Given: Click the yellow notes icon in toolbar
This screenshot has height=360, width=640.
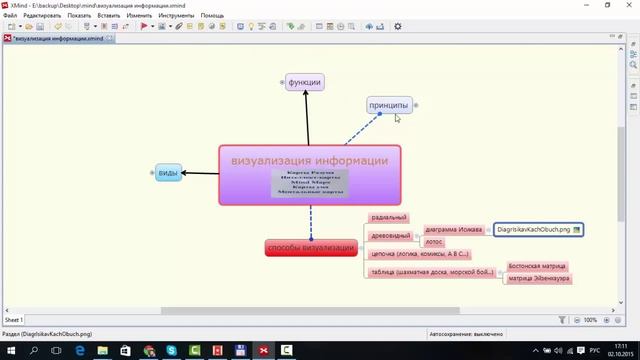Looking at the screenshot, I should (x=201, y=27).
